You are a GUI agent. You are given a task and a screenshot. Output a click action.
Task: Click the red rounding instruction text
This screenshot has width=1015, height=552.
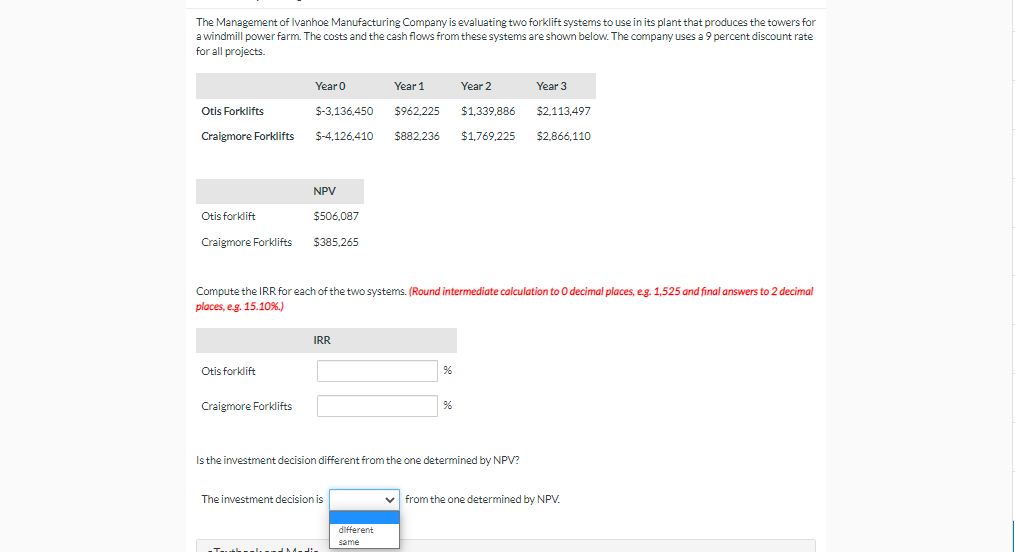click(504, 298)
